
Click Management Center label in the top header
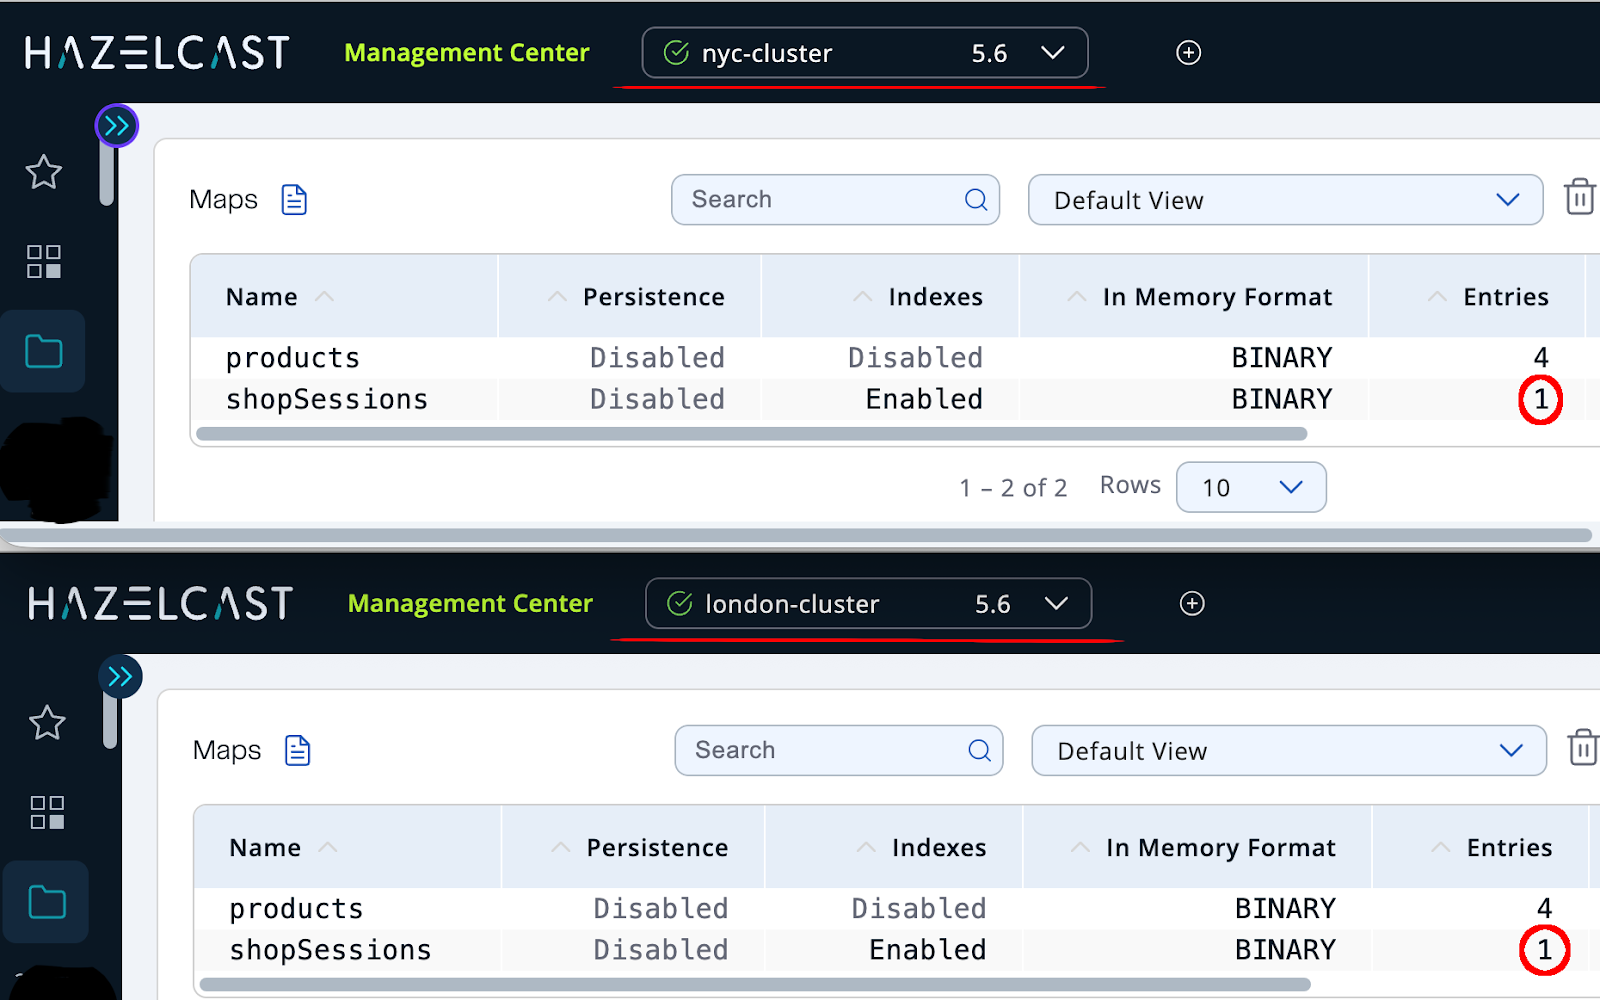click(466, 53)
